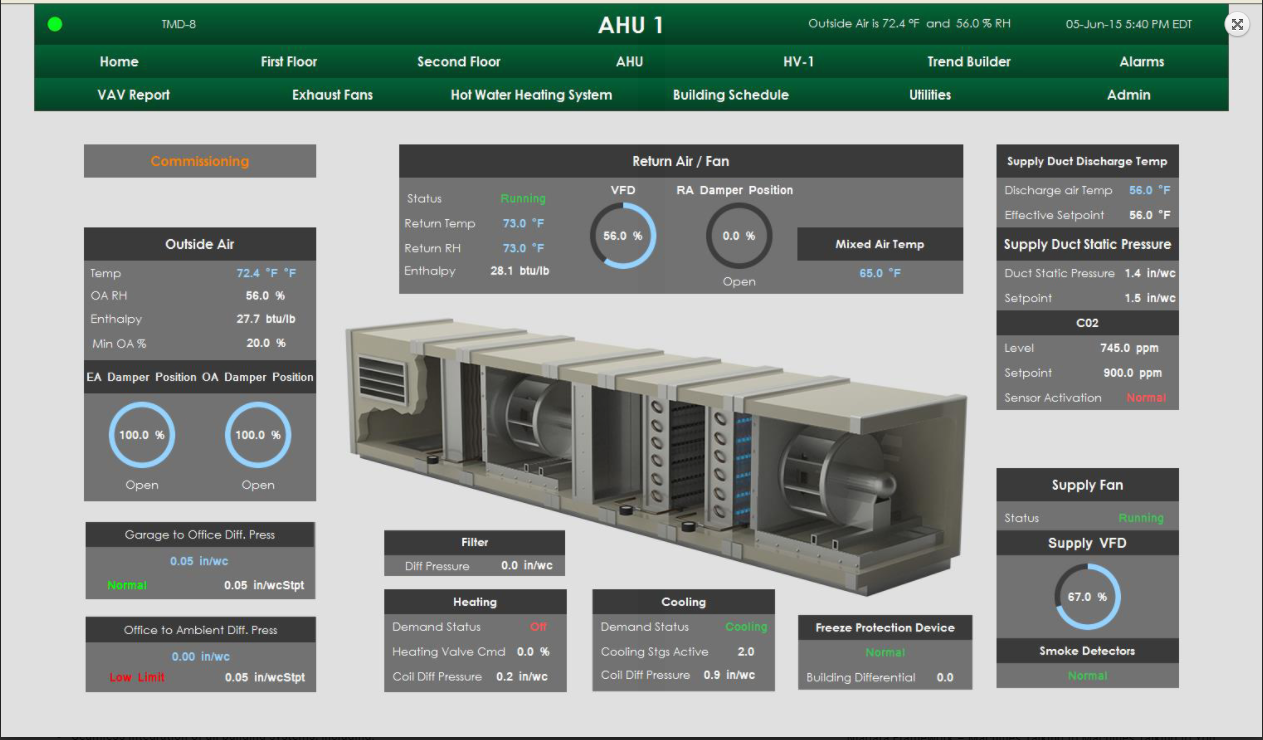Click Duct Static Pressure 1.4 in/wc

[1150, 273]
